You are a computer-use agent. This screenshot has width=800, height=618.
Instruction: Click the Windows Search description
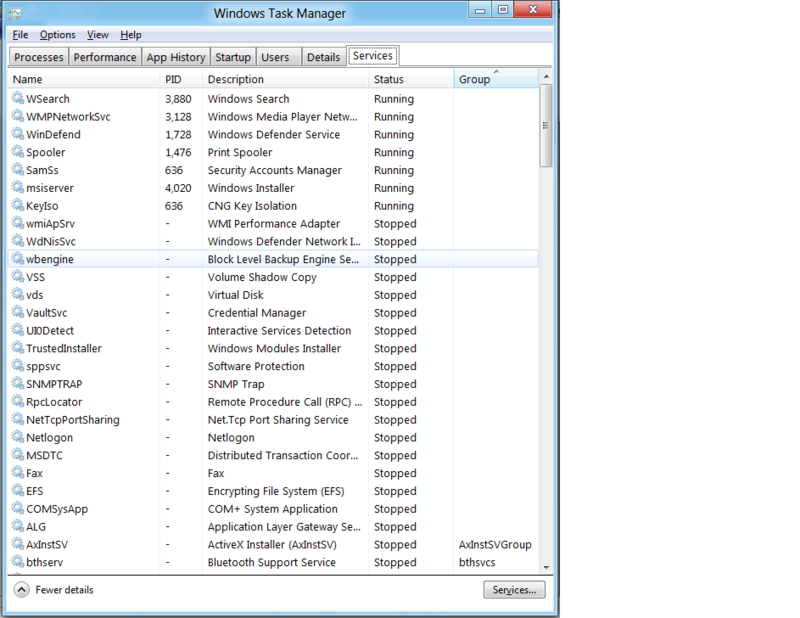pos(248,98)
